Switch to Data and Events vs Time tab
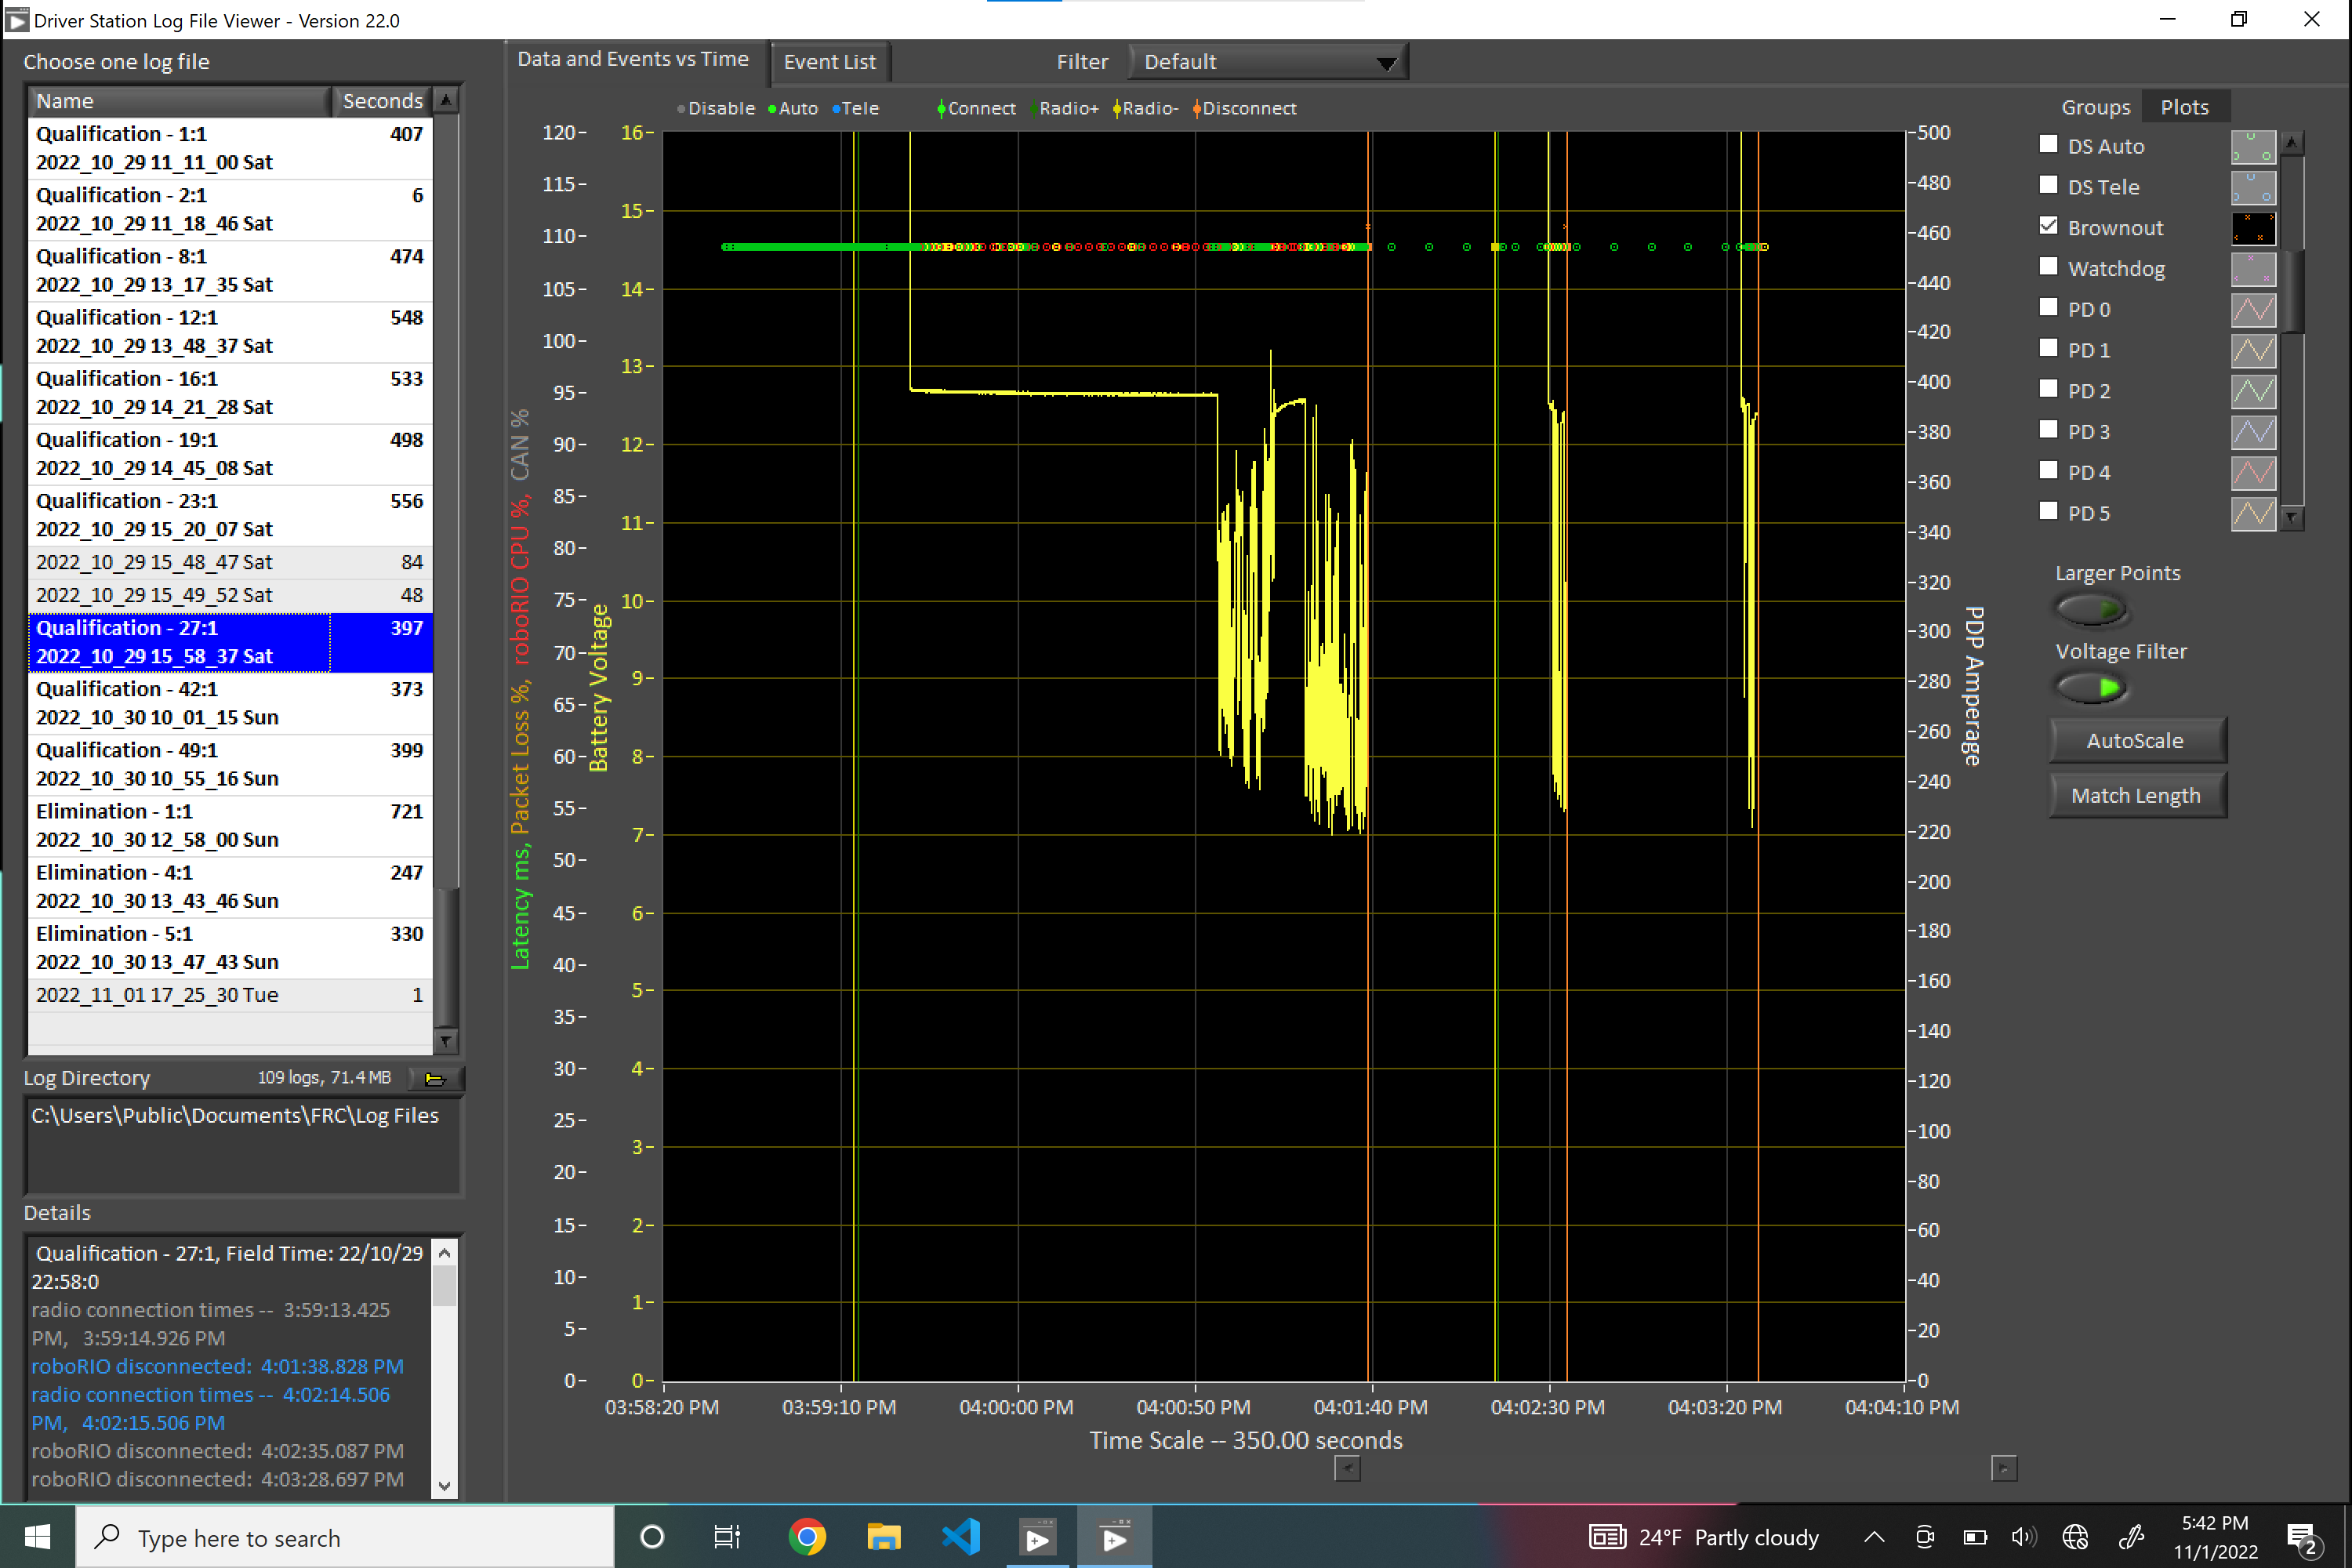 [633, 60]
